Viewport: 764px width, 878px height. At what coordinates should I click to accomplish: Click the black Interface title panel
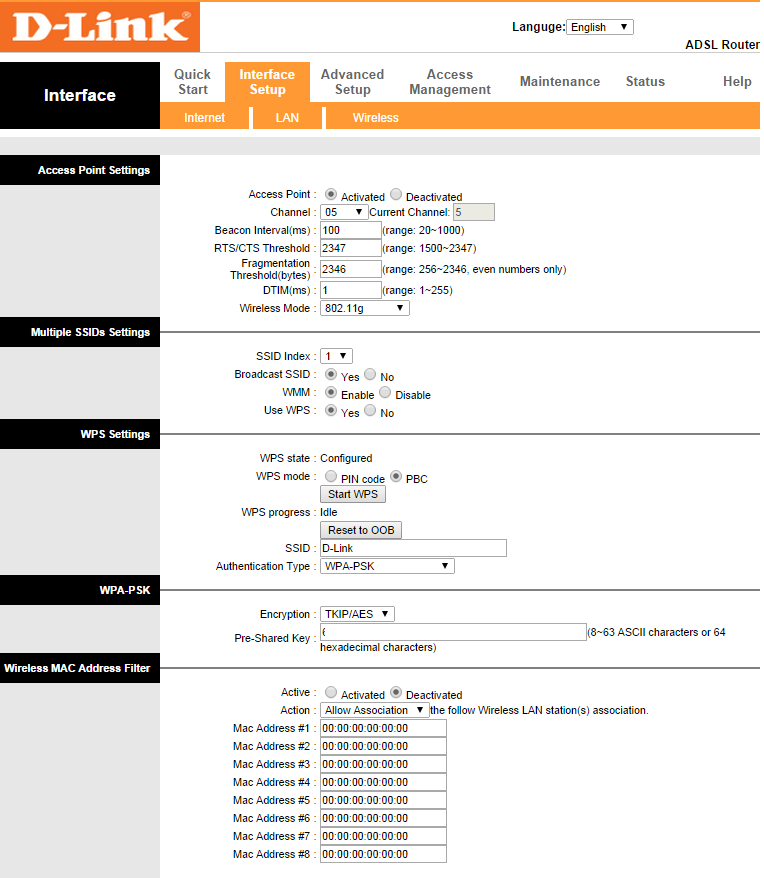click(80, 95)
